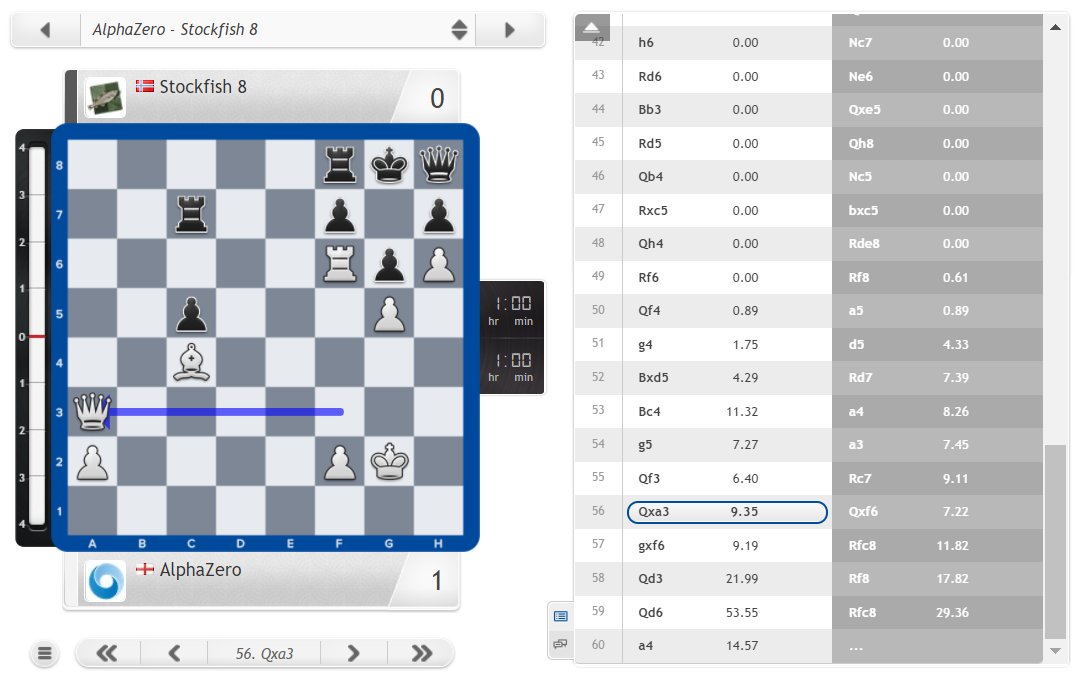Screen dimensions: 1076x676
Task: Select the white pawn on f2
Action: tap(340, 461)
